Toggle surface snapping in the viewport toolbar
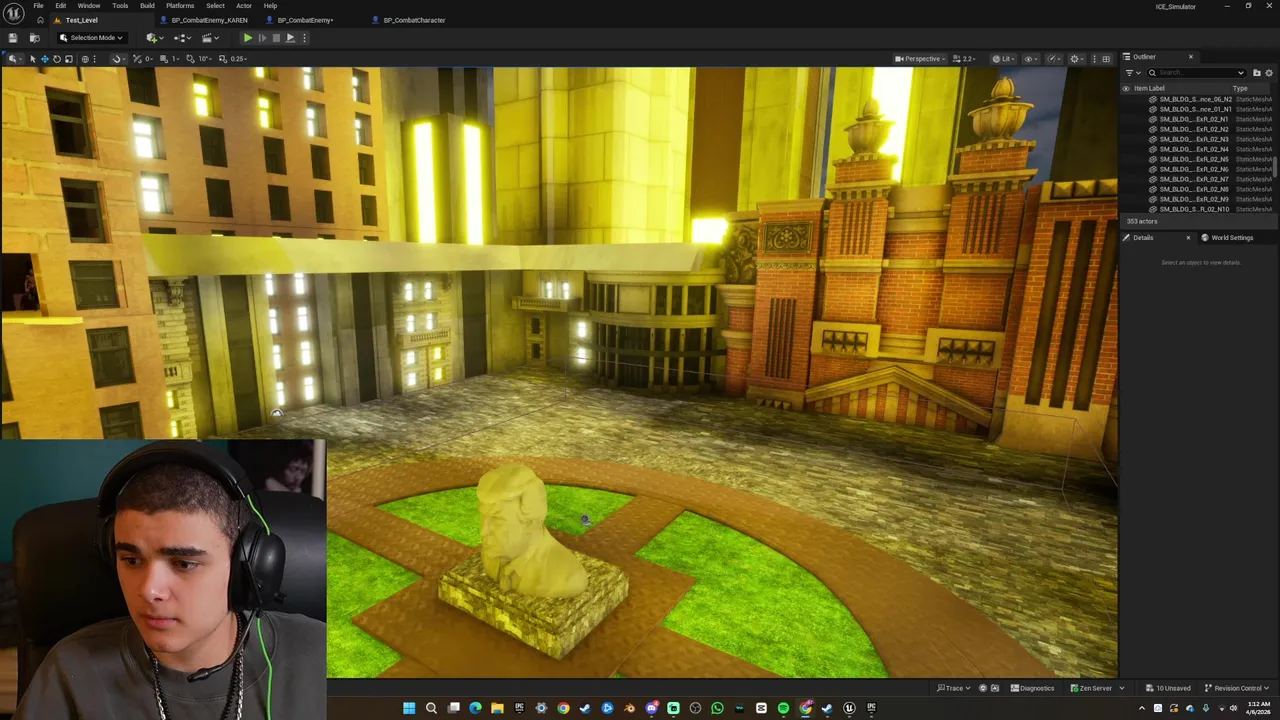Screen dimensions: 1280x720 tap(117, 59)
